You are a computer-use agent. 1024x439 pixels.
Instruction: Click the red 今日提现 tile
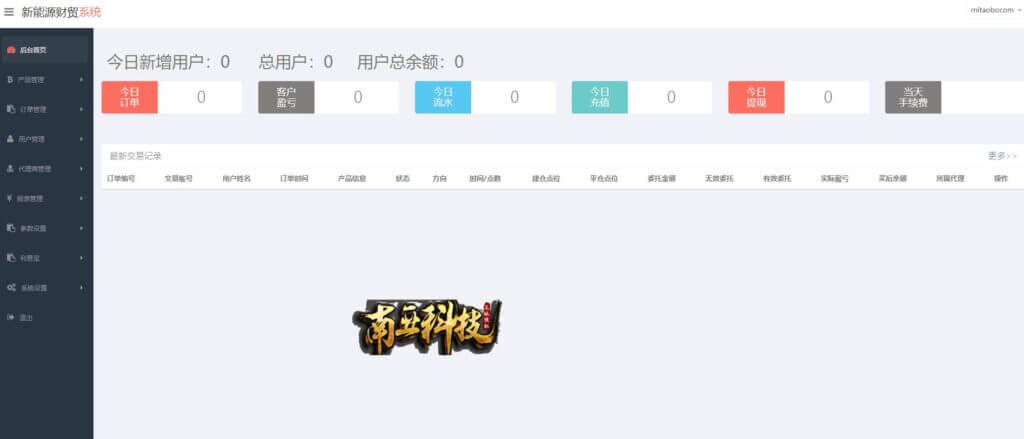[x=756, y=97]
